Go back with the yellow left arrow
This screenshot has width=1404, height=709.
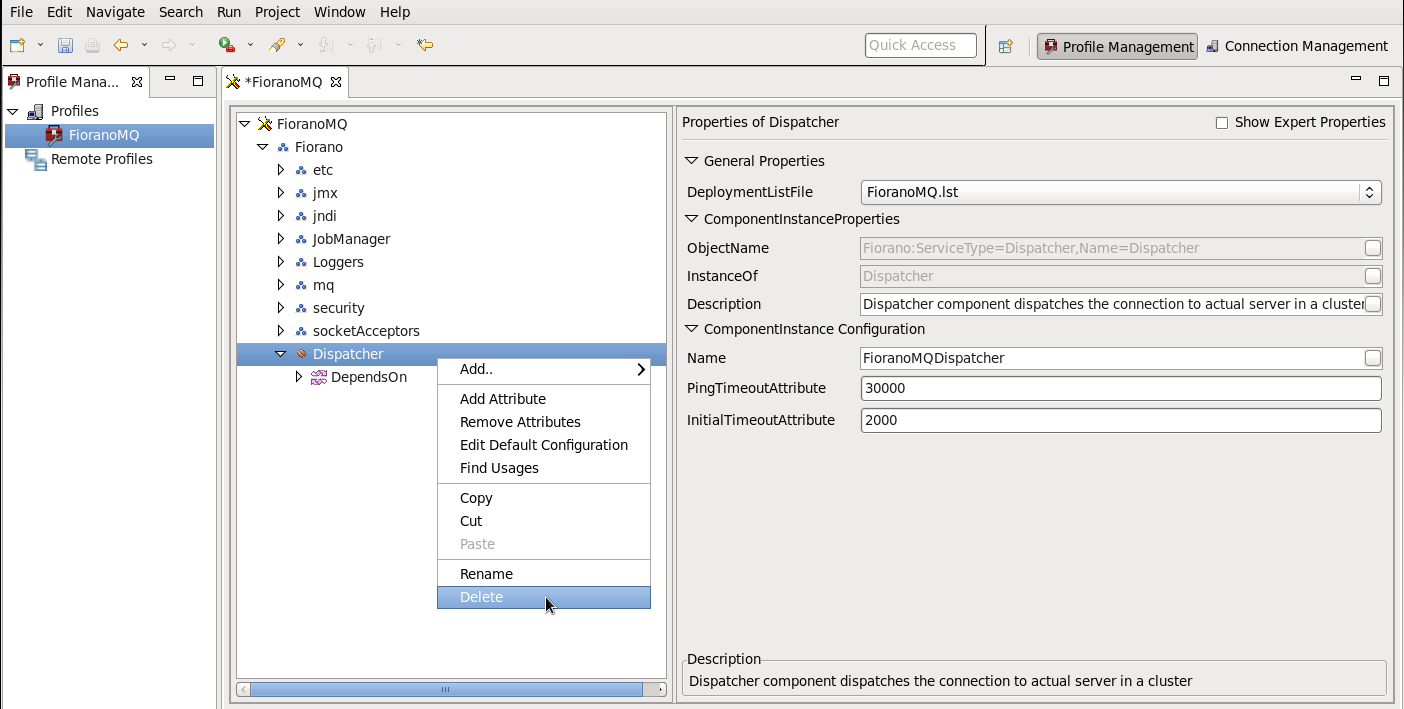[121, 45]
